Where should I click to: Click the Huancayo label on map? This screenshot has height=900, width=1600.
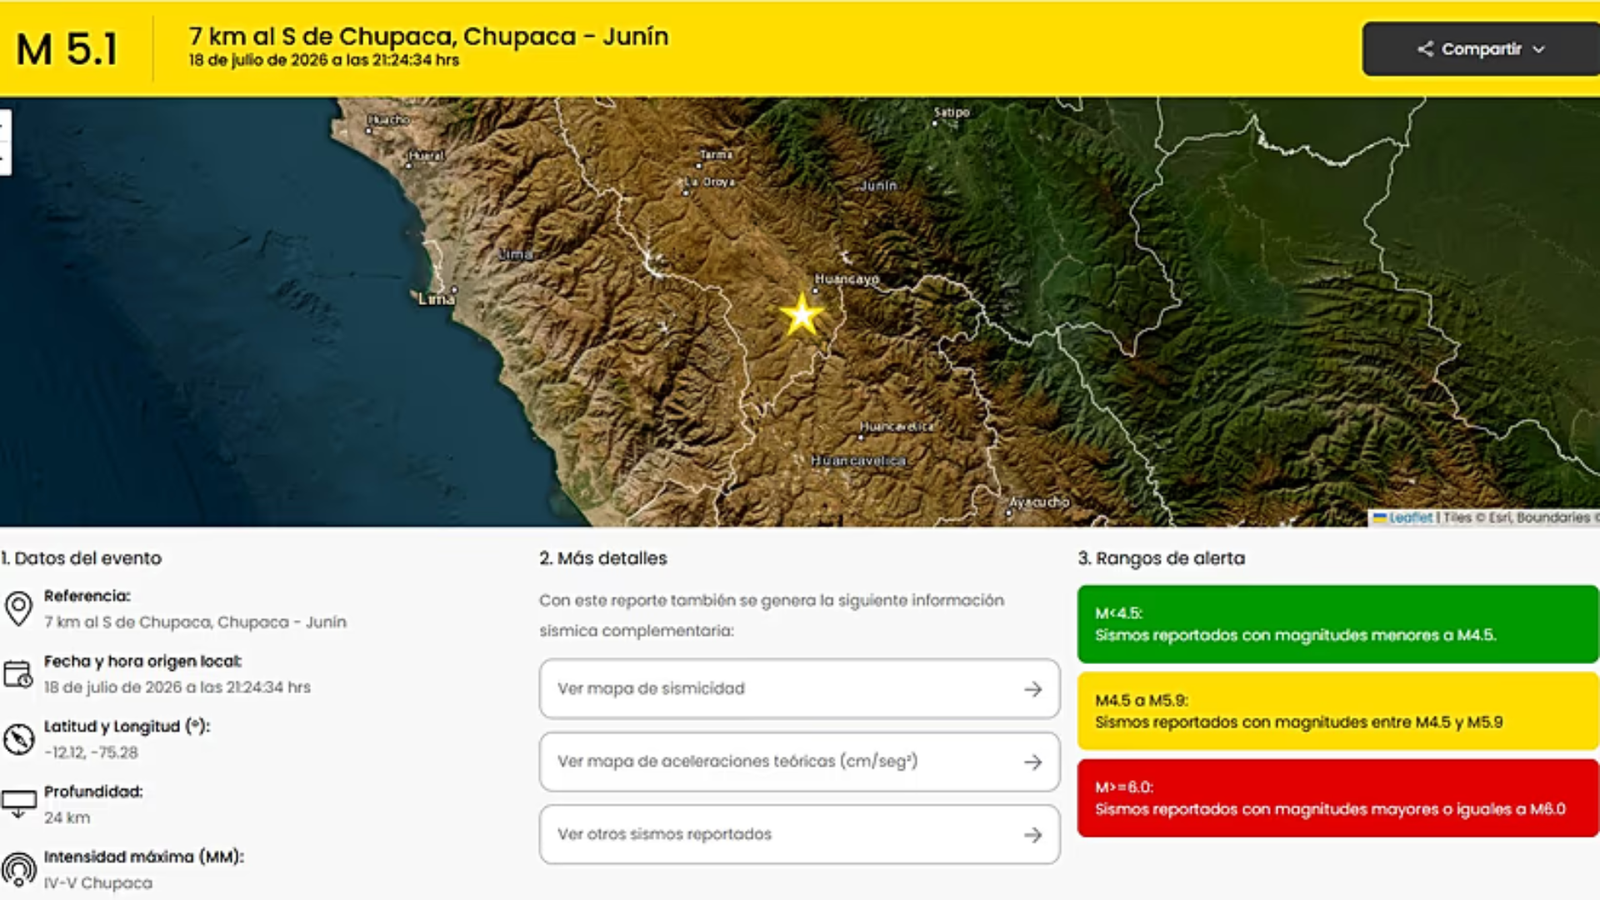846,279
